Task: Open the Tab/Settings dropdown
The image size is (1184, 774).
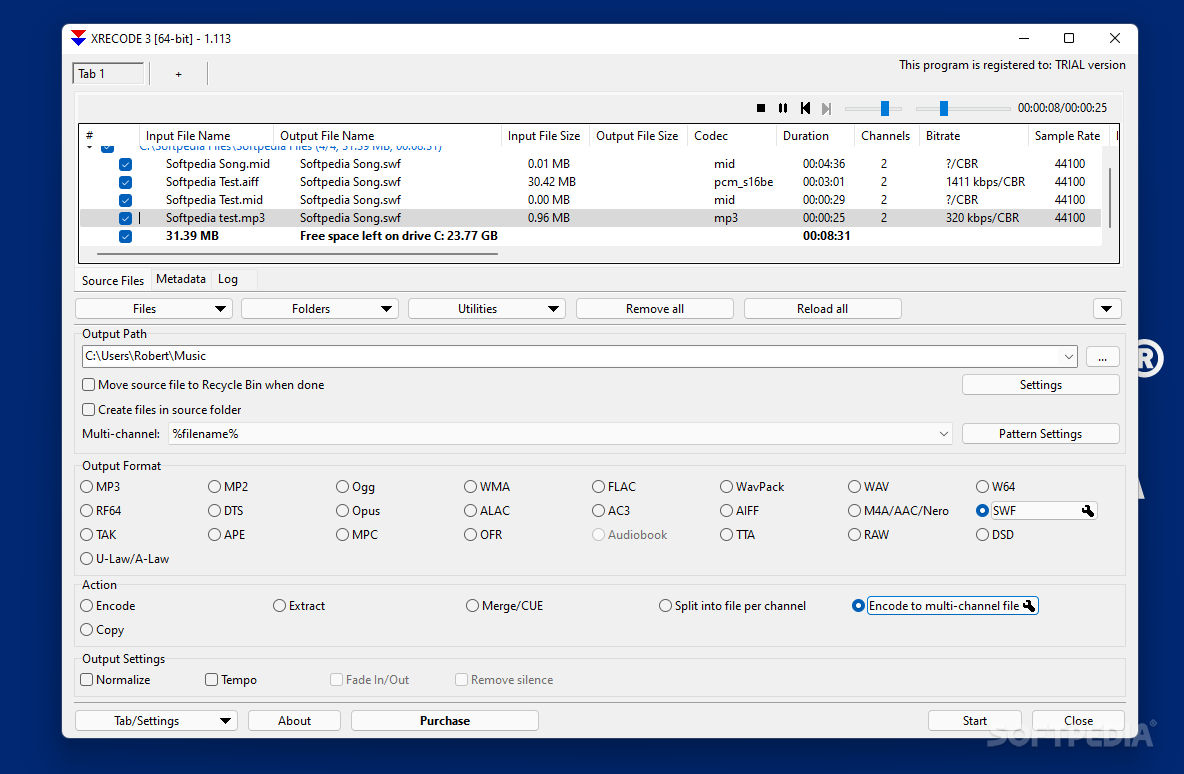Action: point(156,720)
